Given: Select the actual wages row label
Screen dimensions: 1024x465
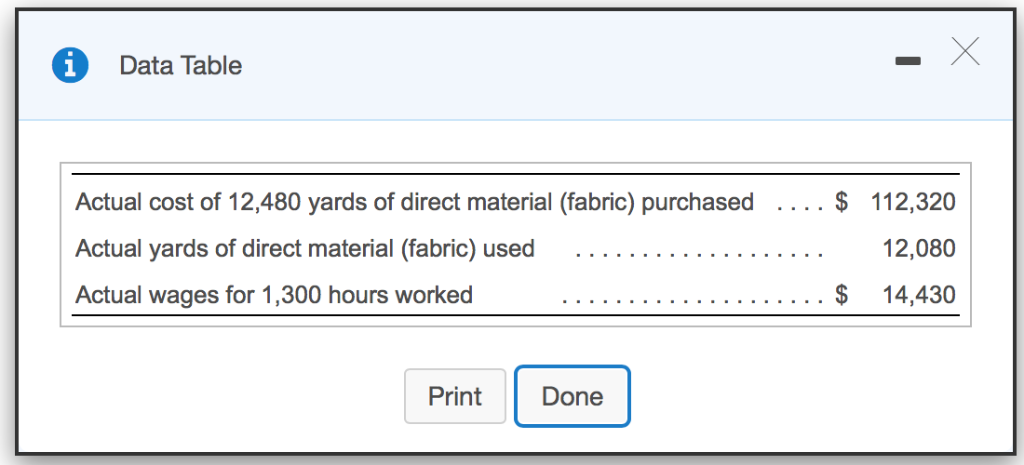Looking at the screenshot, I should click(274, 295).
